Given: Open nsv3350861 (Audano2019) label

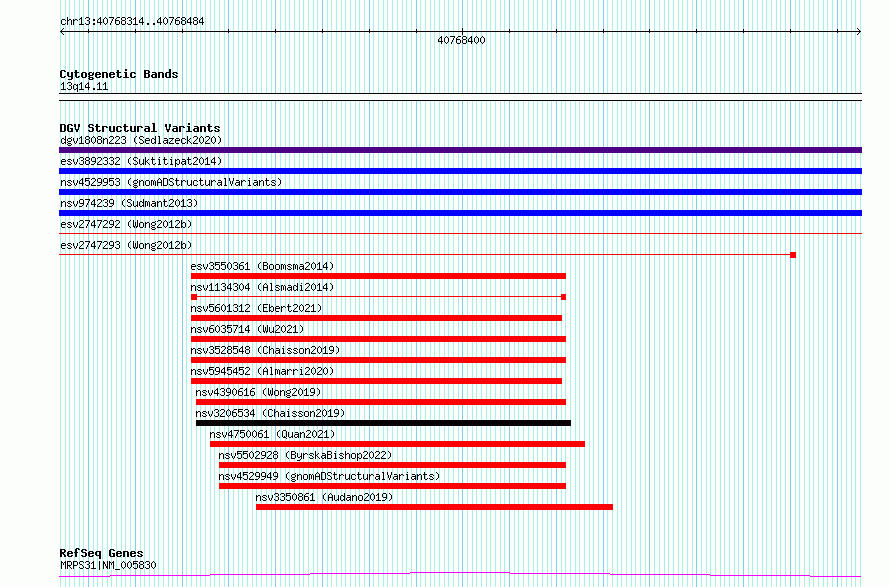Looking at the screenshot, I should pos(324,497).
